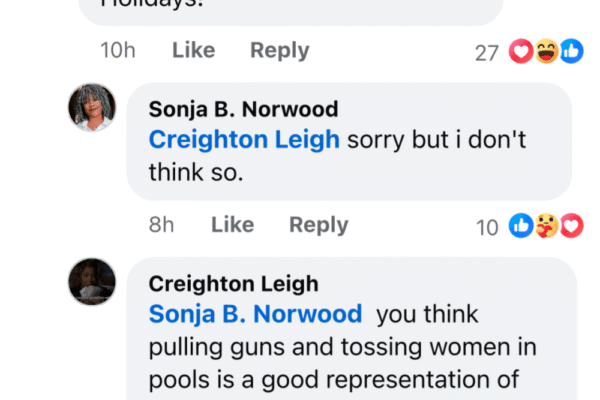Viewport: 600px width, 400px height.
Task: Click the haha emoji reaction icon
Action: click(546, 51)
